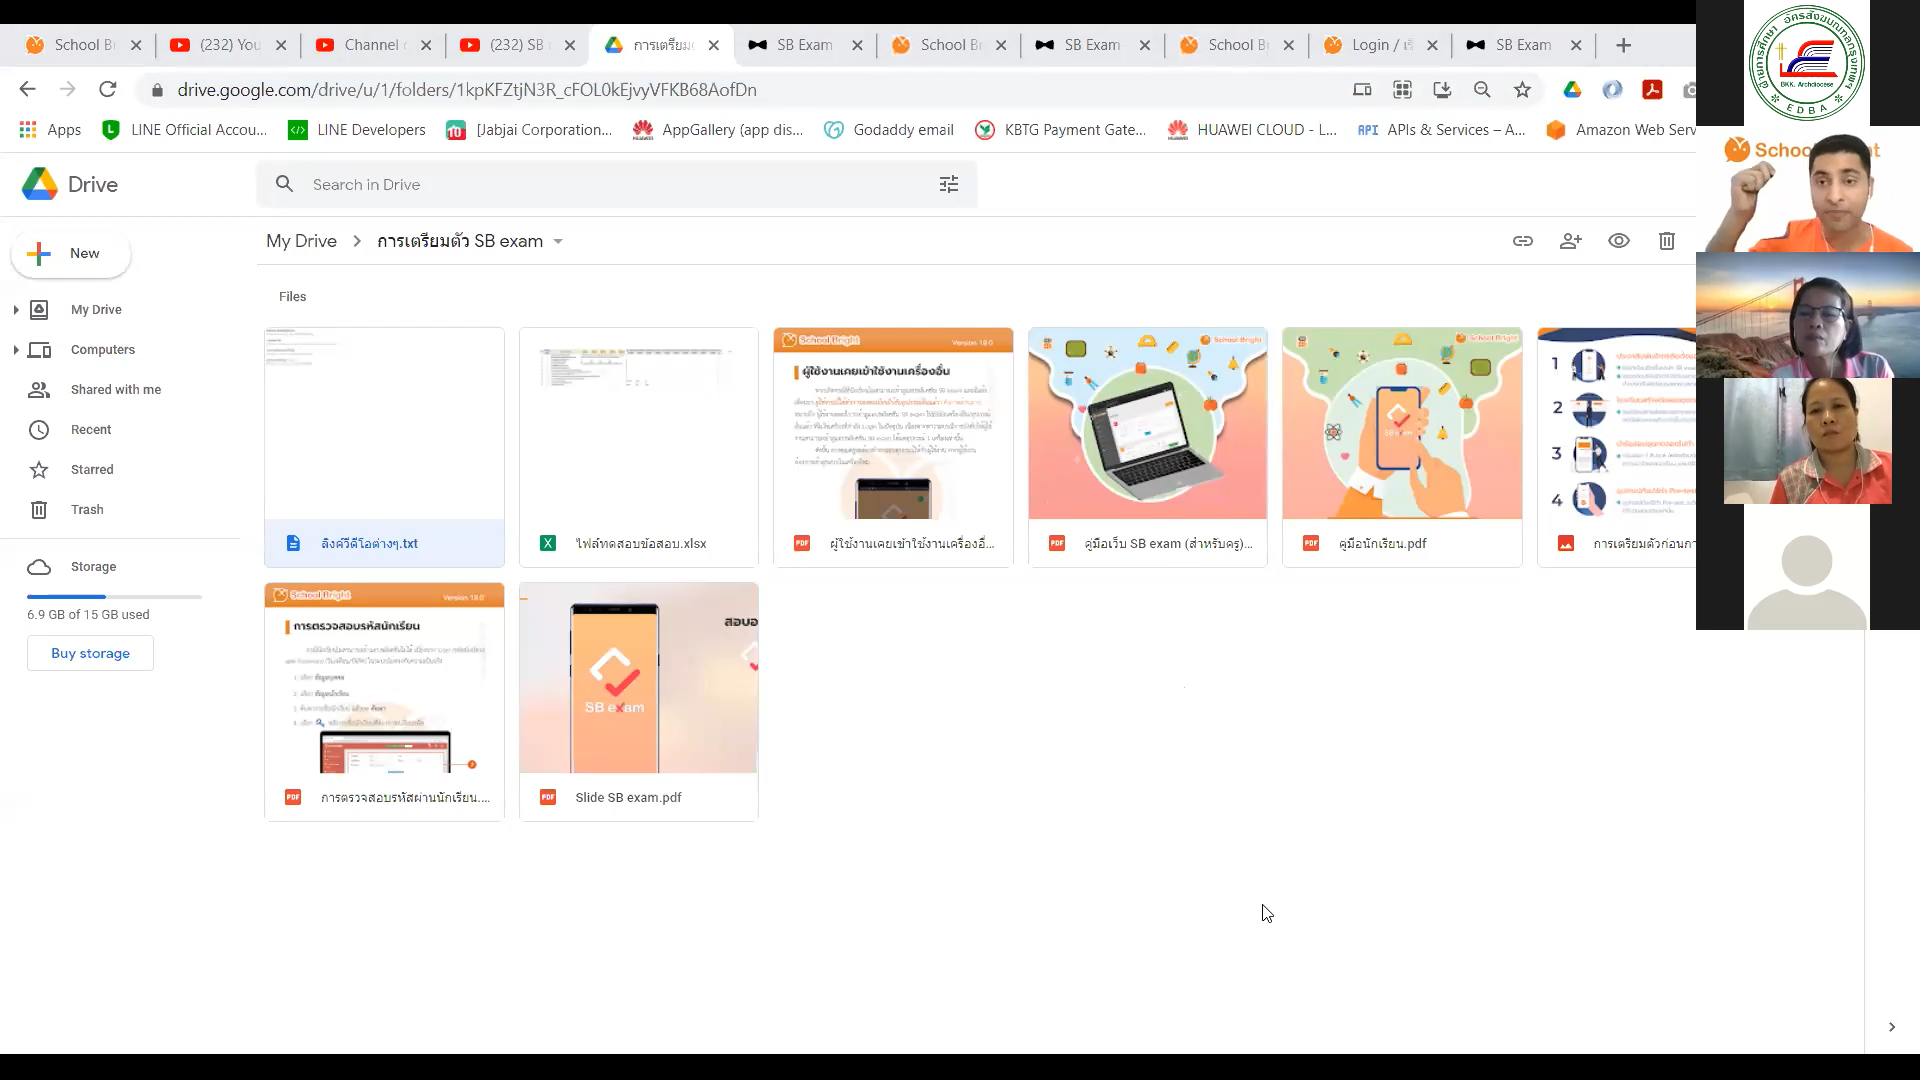The height and width of the screenshot is (1080, 1920).
Task: Open Godaddy email bookmark
Action: tap(889, 130)
